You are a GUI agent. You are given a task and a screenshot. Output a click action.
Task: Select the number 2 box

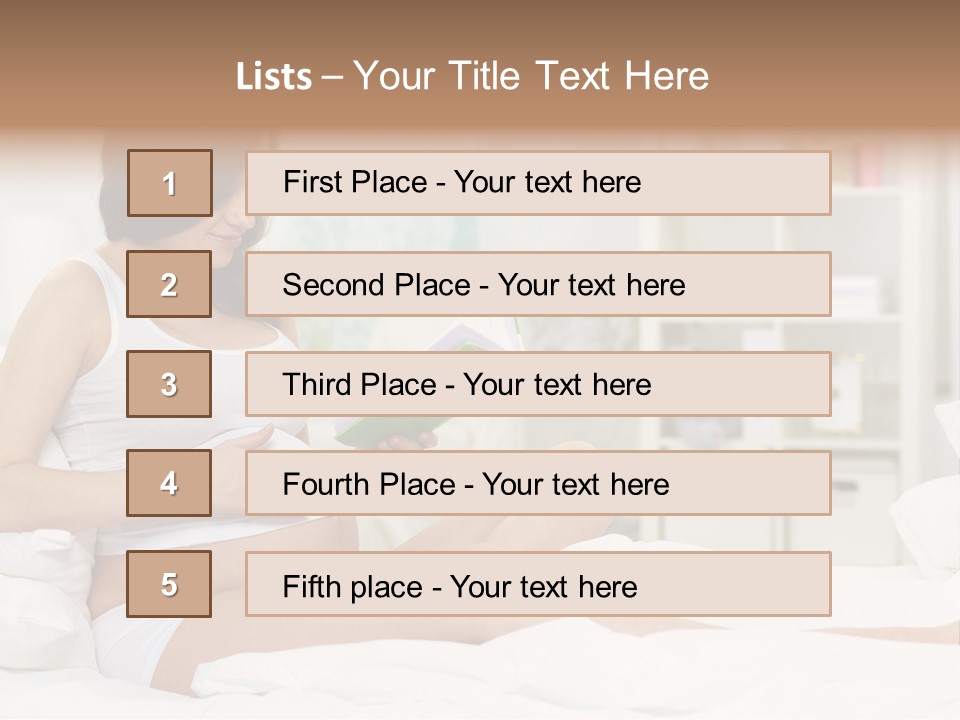pyautogui.click(x=169, y=284)
